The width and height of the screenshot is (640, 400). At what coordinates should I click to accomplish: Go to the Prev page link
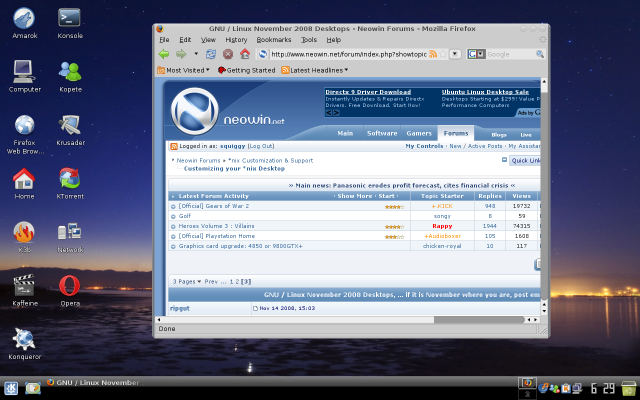211,282
